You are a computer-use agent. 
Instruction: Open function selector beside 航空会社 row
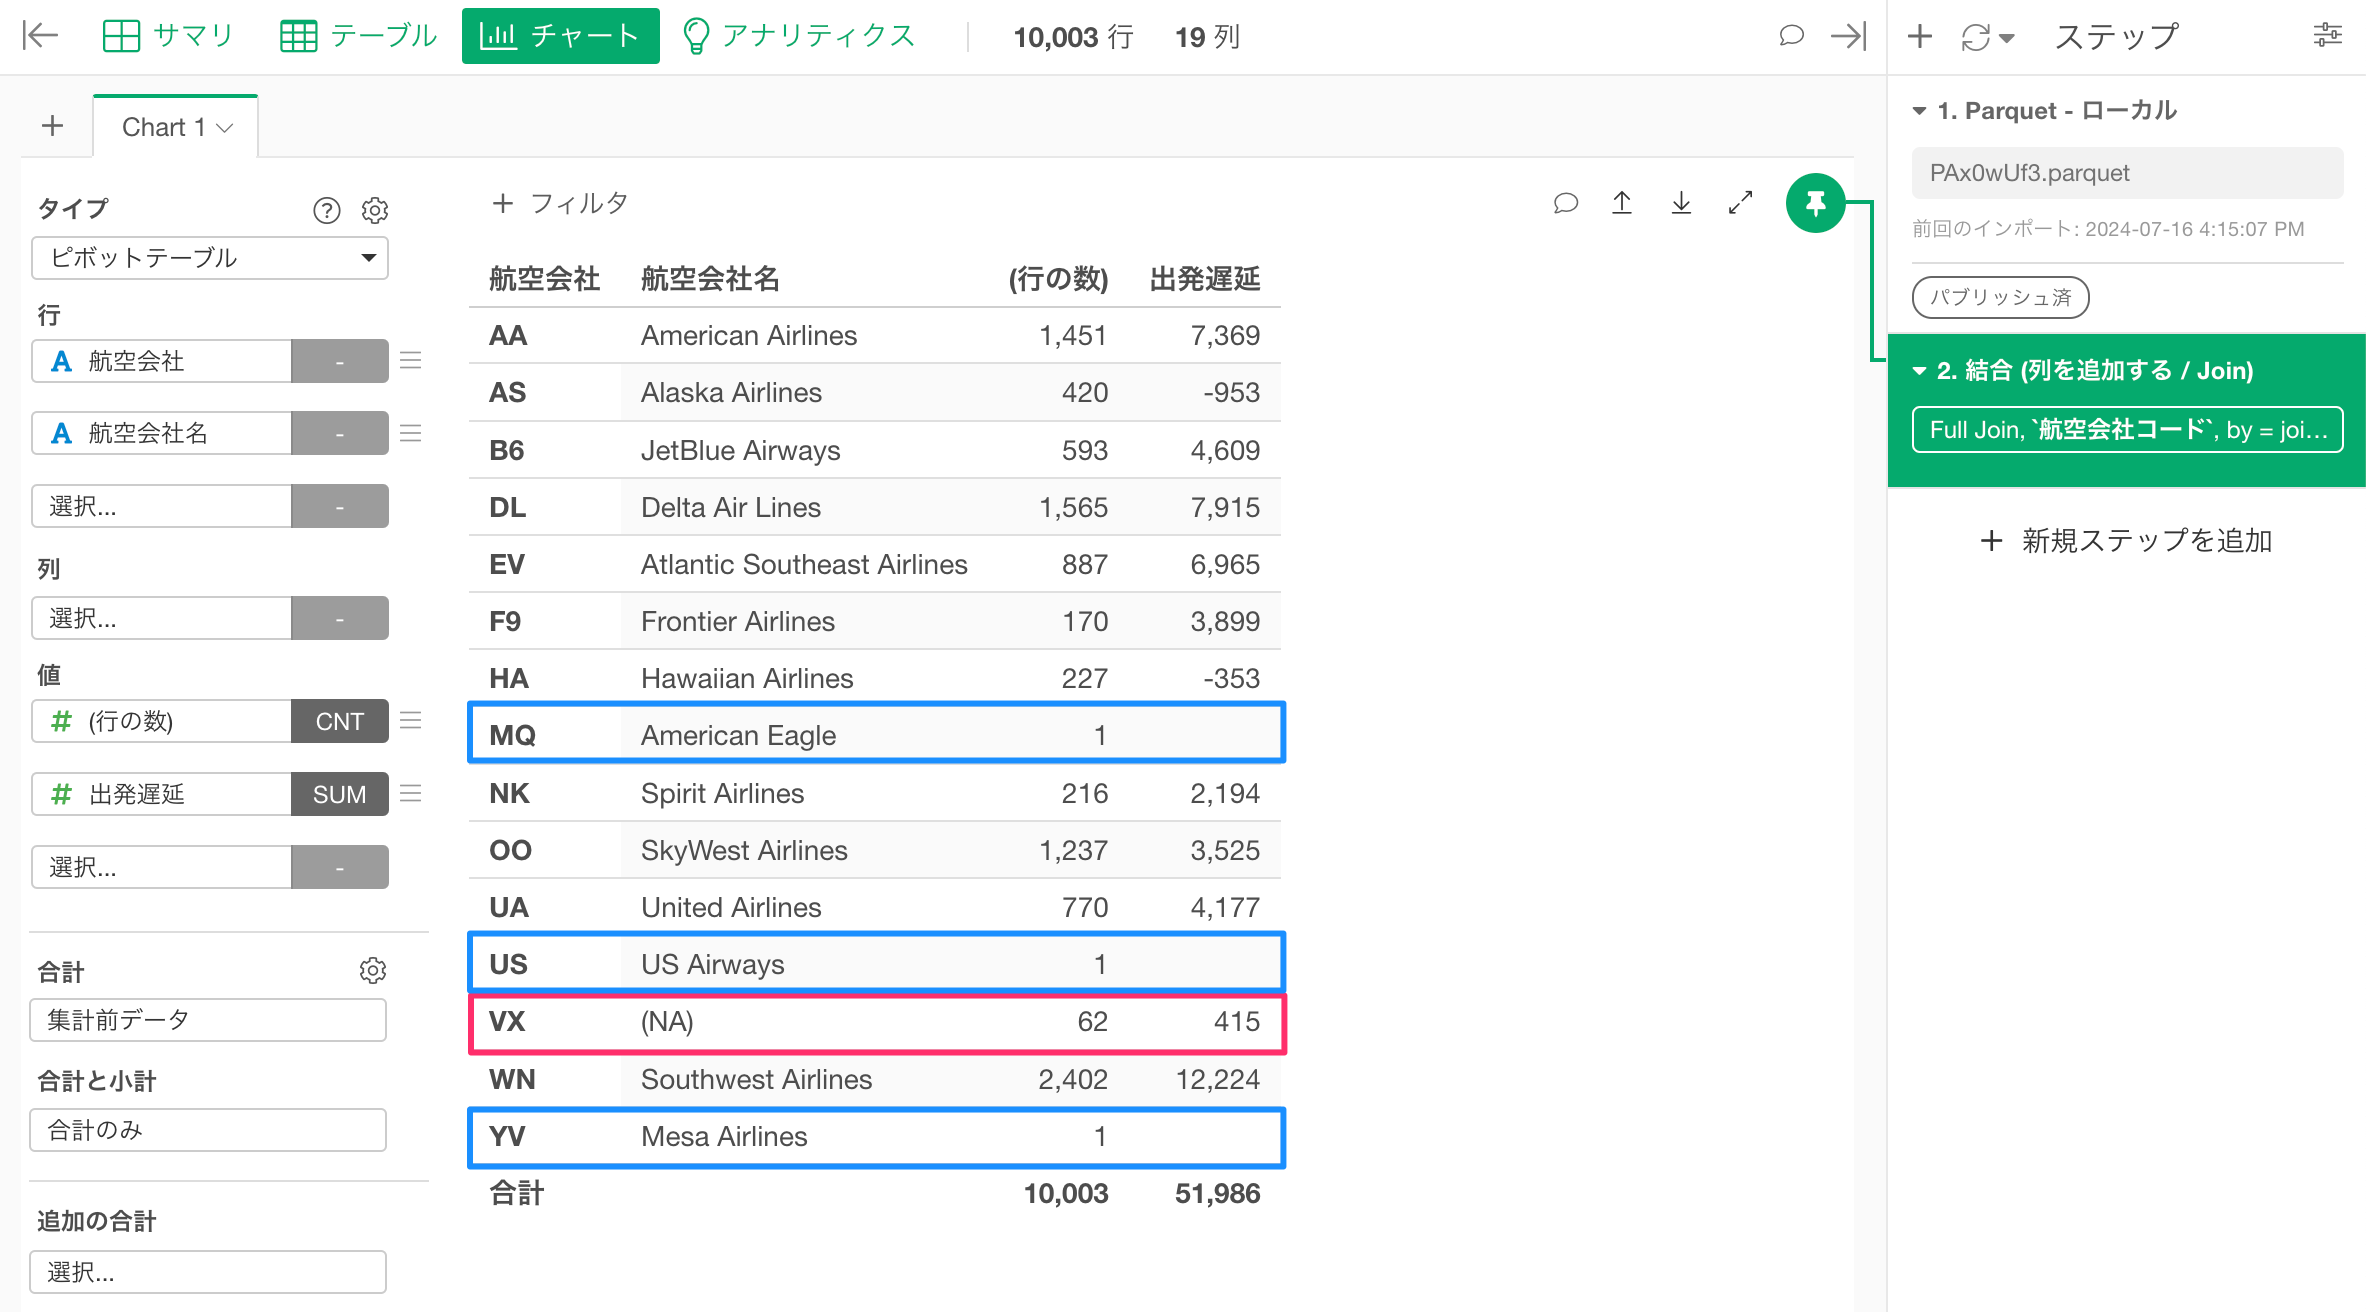[340, 361]
